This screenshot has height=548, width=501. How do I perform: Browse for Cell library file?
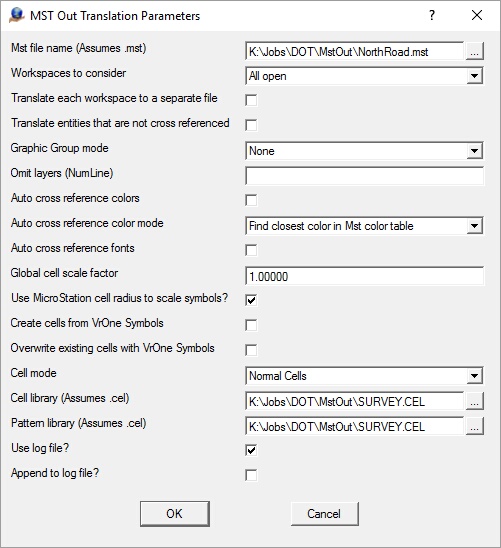(x=474, y=401)
